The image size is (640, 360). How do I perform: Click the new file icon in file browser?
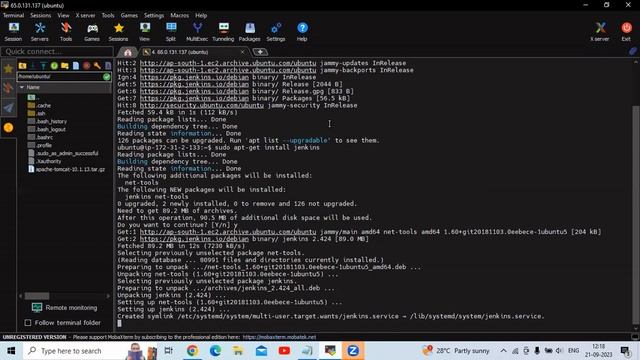[76, 66]
